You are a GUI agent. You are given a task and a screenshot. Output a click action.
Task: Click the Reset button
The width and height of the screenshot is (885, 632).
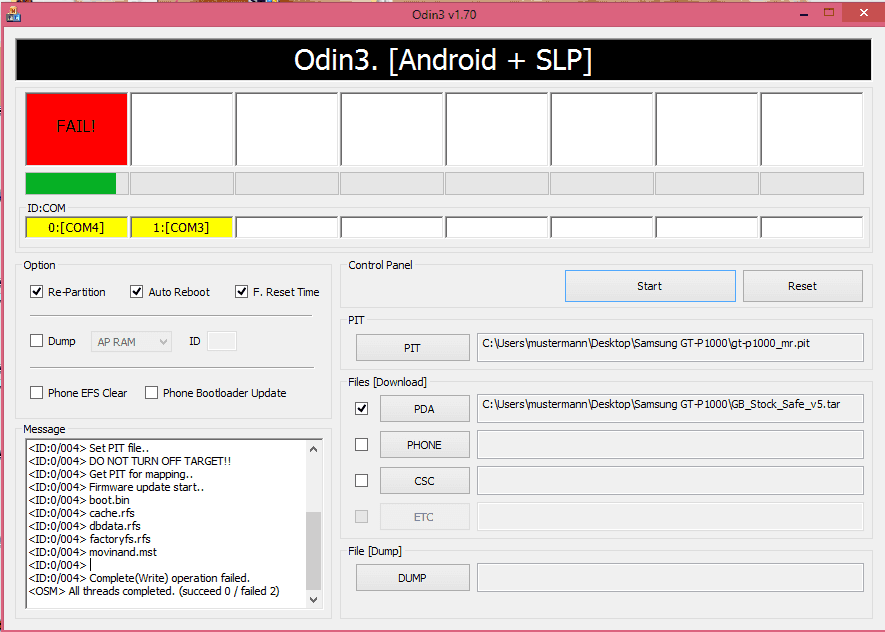point(802,286)
